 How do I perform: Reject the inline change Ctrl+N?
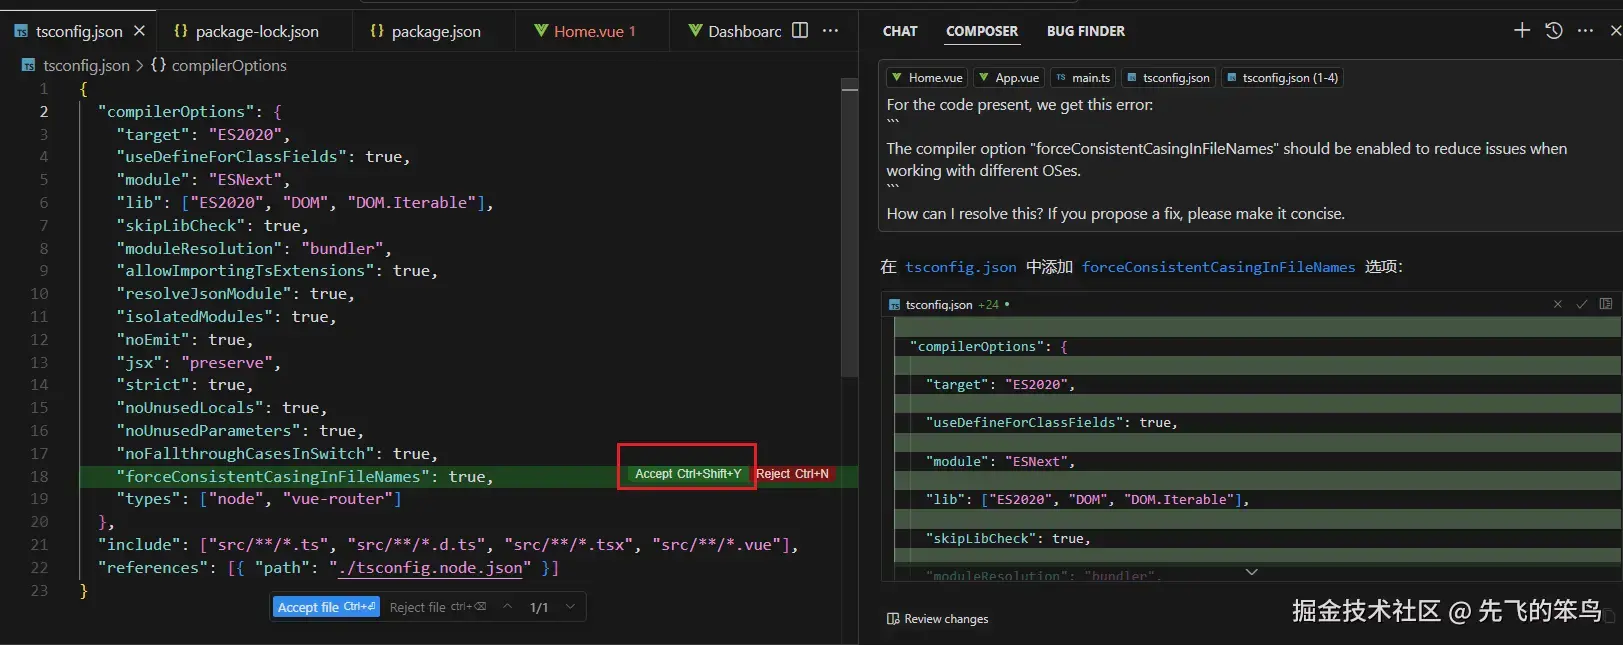pos(792,474)
